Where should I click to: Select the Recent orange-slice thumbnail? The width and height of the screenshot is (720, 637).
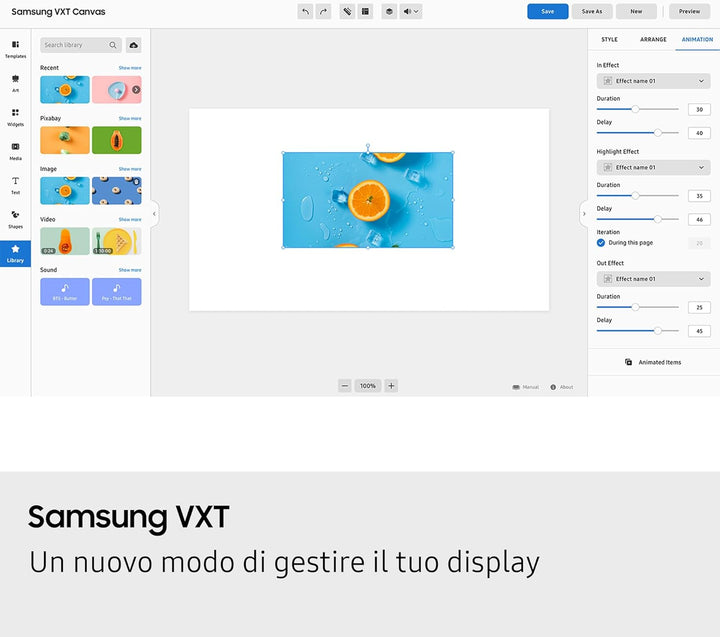pyautogui.click(x=65, y=90)
